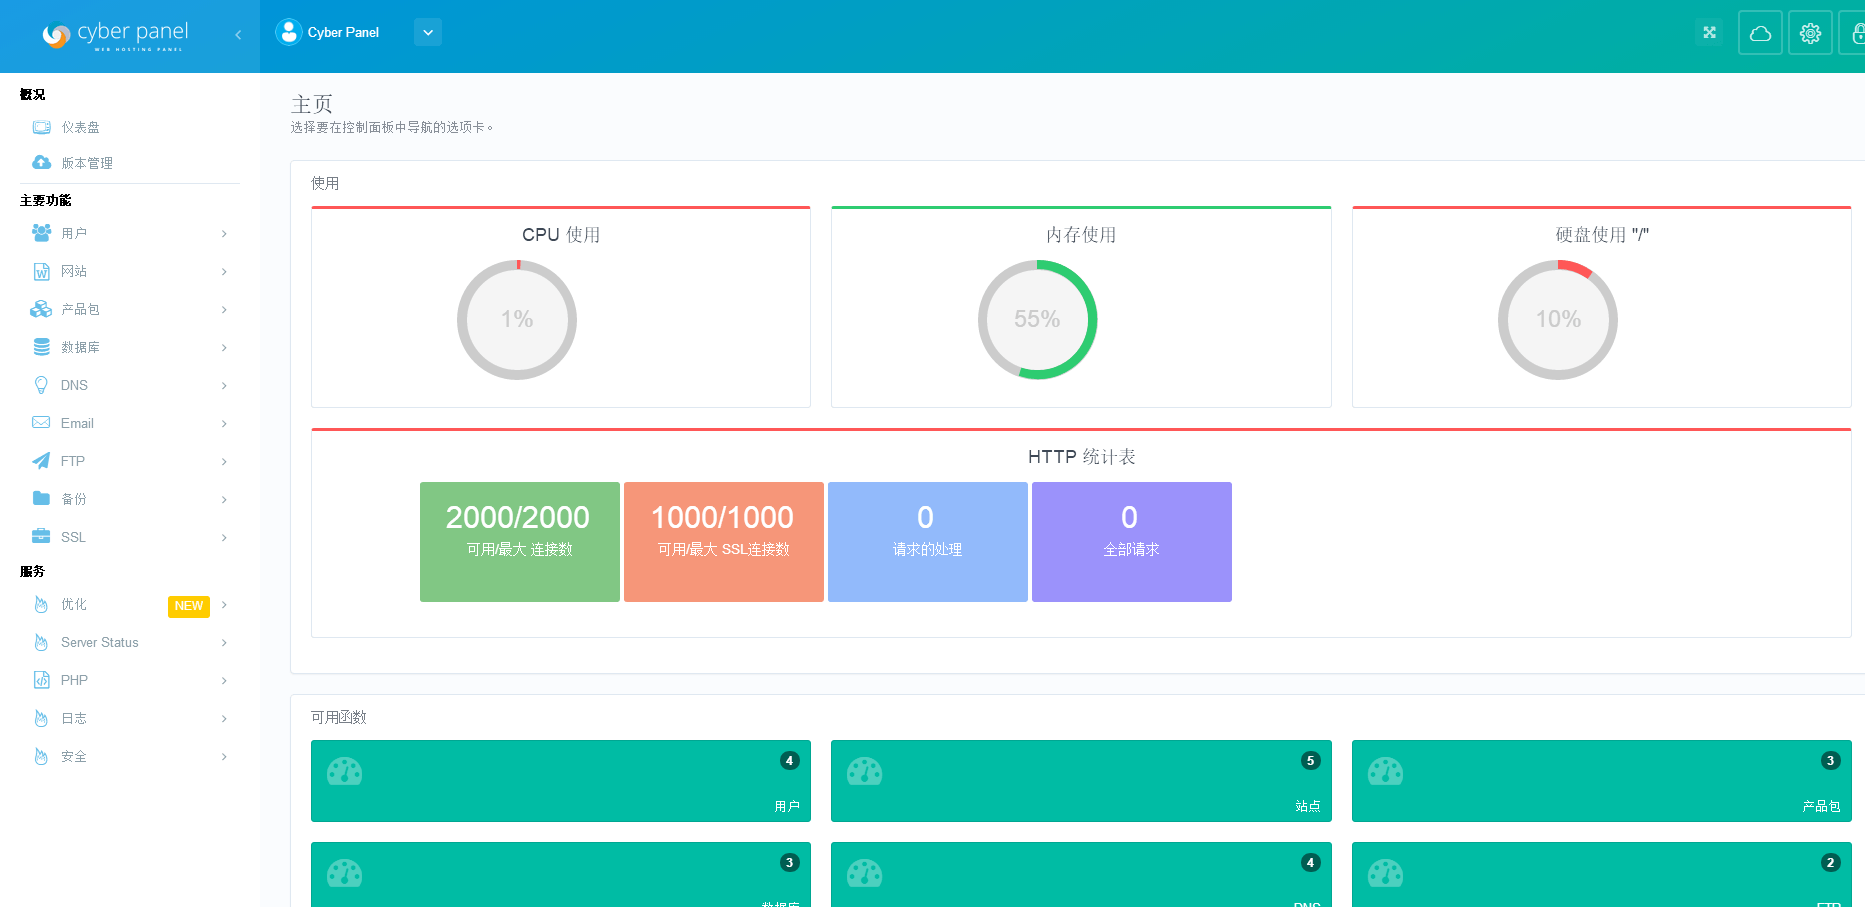This screenshot has height=907, width=1865.
Task: Open the 仪表盘 dashboard menu item
Action: tap(80, 128)
